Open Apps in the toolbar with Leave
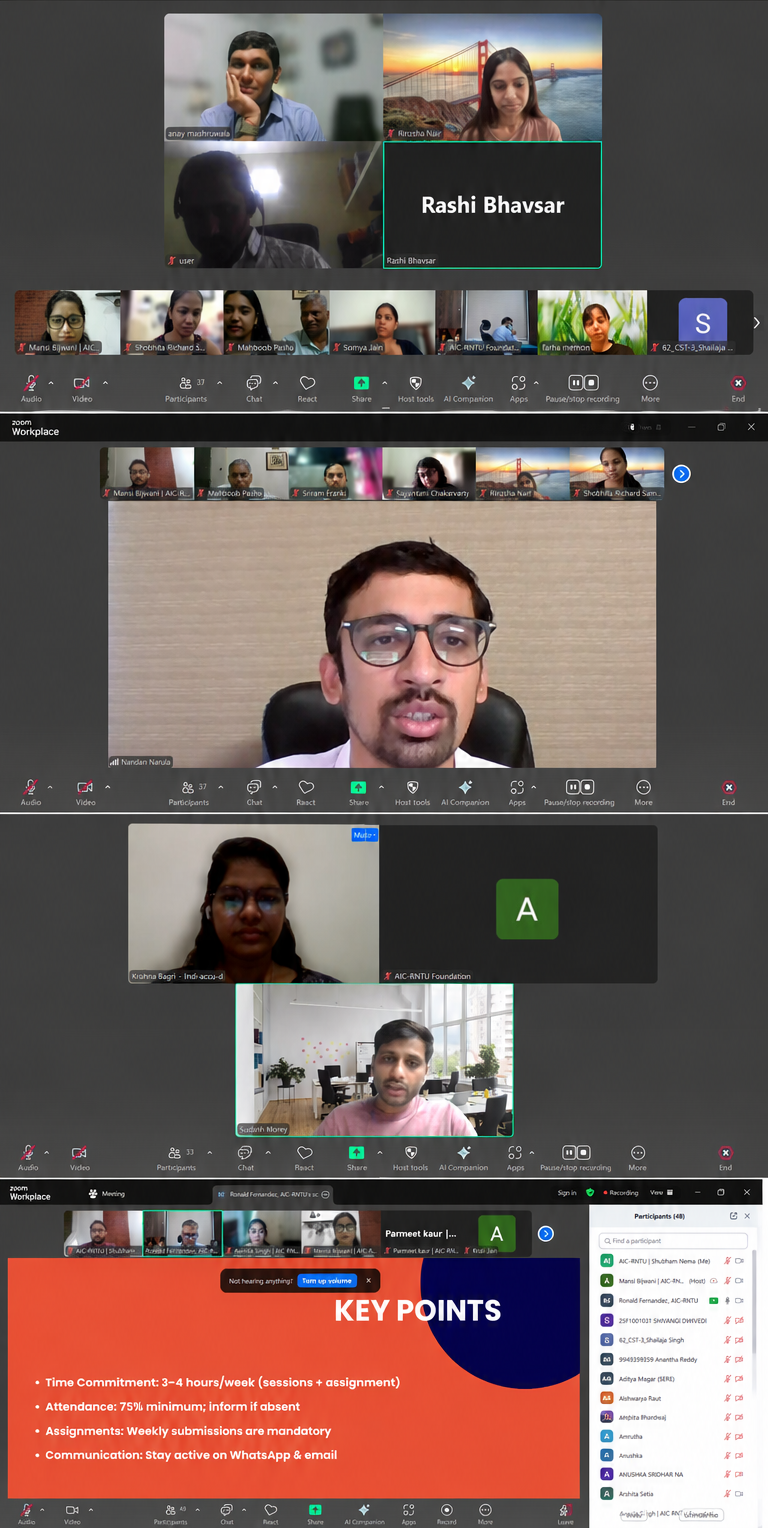 tap(408, 1513)
